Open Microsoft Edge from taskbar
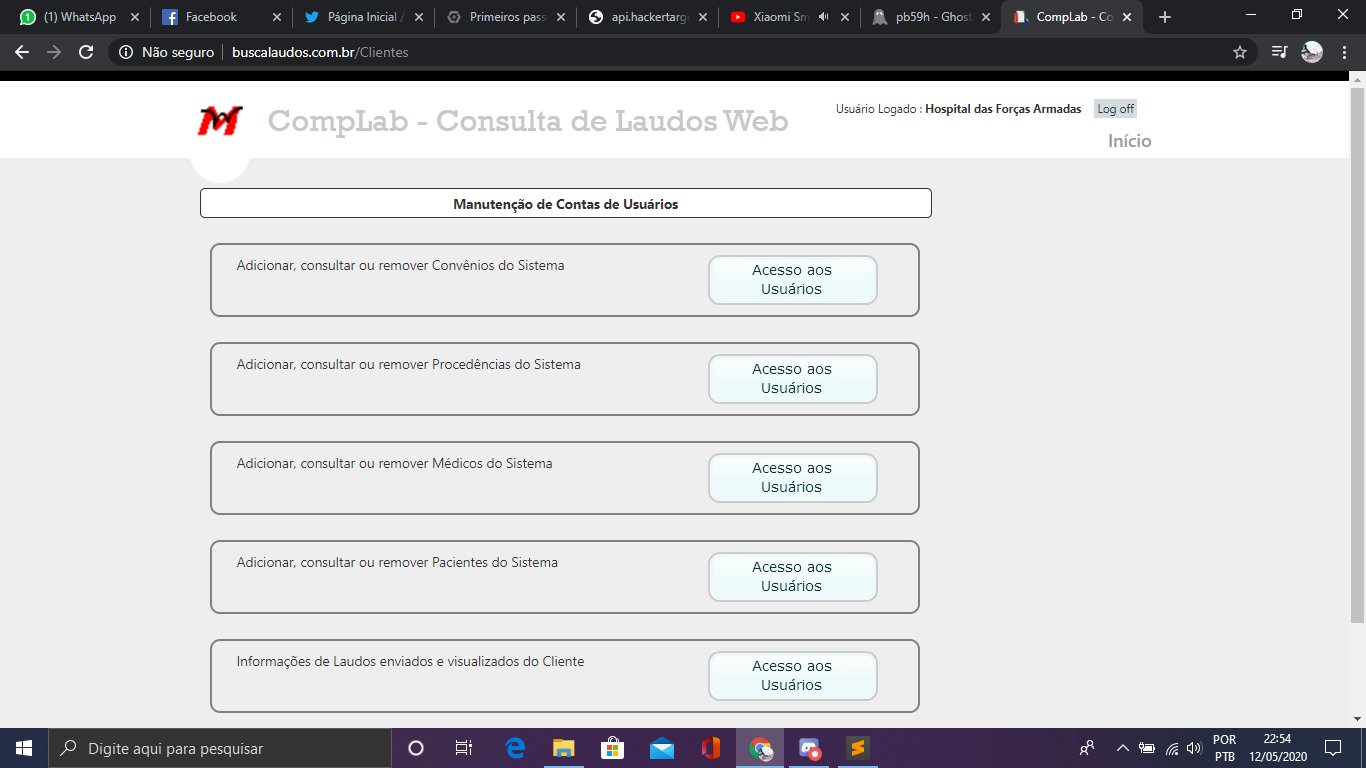Image resolution: width=1366 pixels, height=768 pixels. pyautogui.click(x=515, y=748)
